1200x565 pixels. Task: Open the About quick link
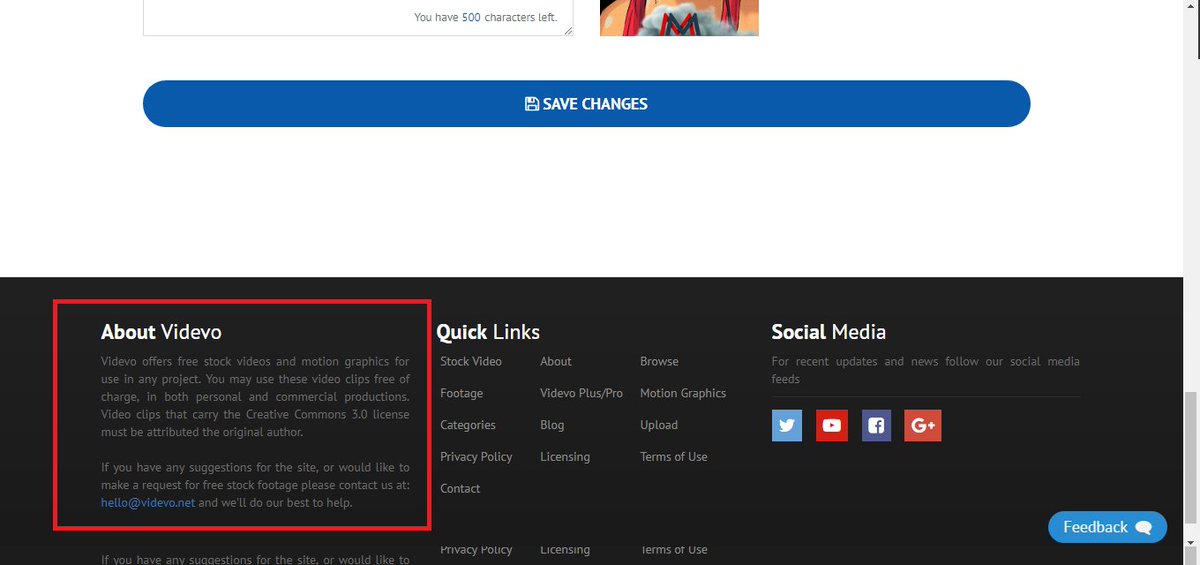tap(556, 361)
